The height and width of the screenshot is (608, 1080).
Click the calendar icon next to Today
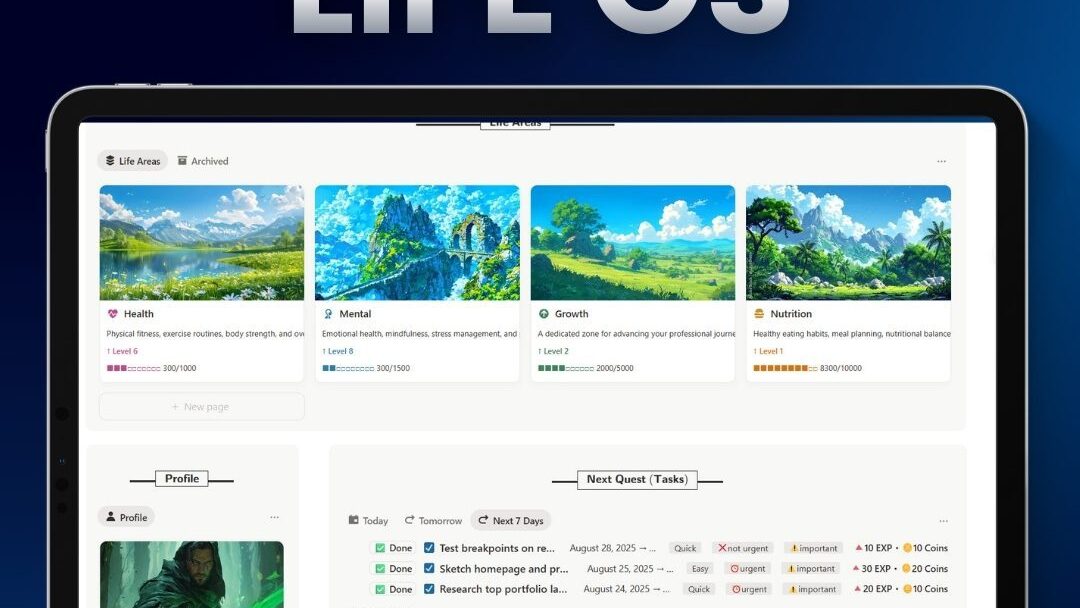point(353,520)
